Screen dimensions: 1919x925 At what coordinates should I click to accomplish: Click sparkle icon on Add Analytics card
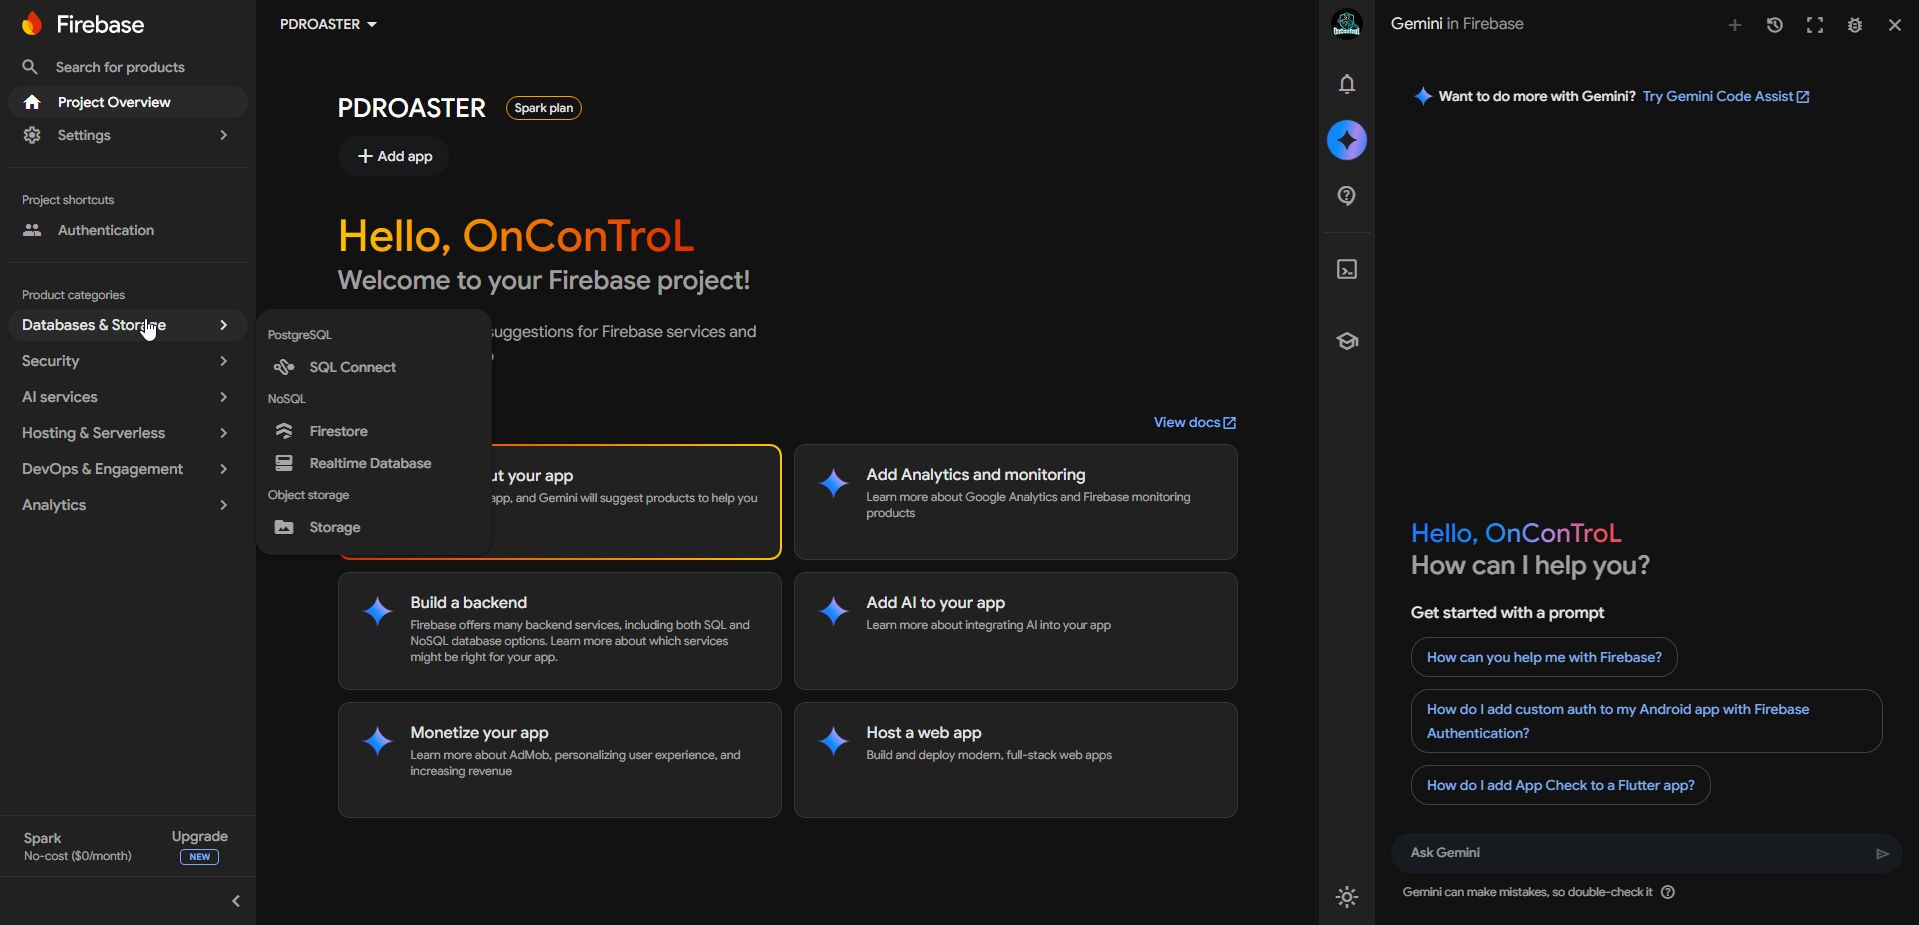(834, 483)
